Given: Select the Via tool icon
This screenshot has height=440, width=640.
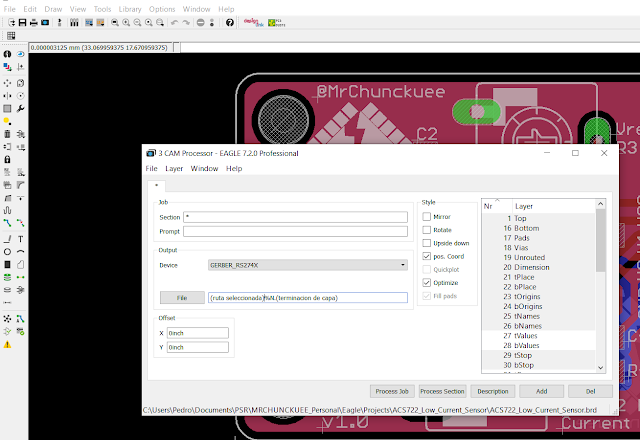Looking at the screenshot, I should [x=7, y=277].
